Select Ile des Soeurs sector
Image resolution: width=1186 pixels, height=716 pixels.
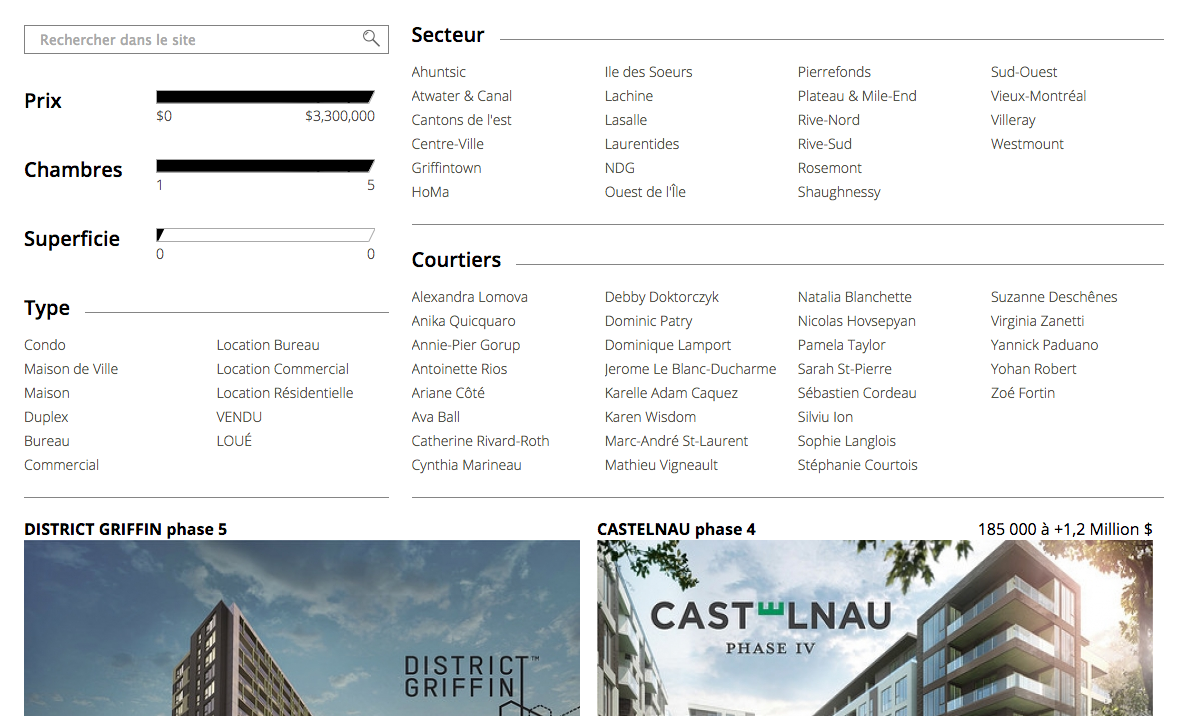[648, 72]
